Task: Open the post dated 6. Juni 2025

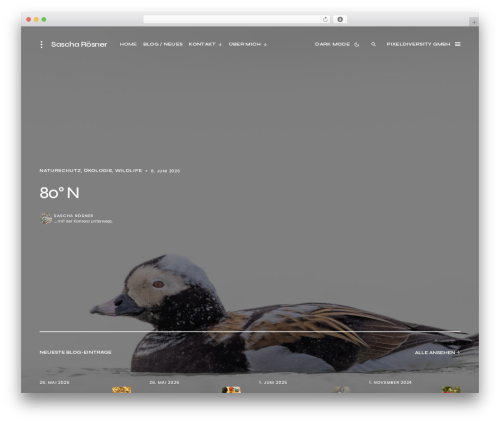Action: click(x=165, y=171)
